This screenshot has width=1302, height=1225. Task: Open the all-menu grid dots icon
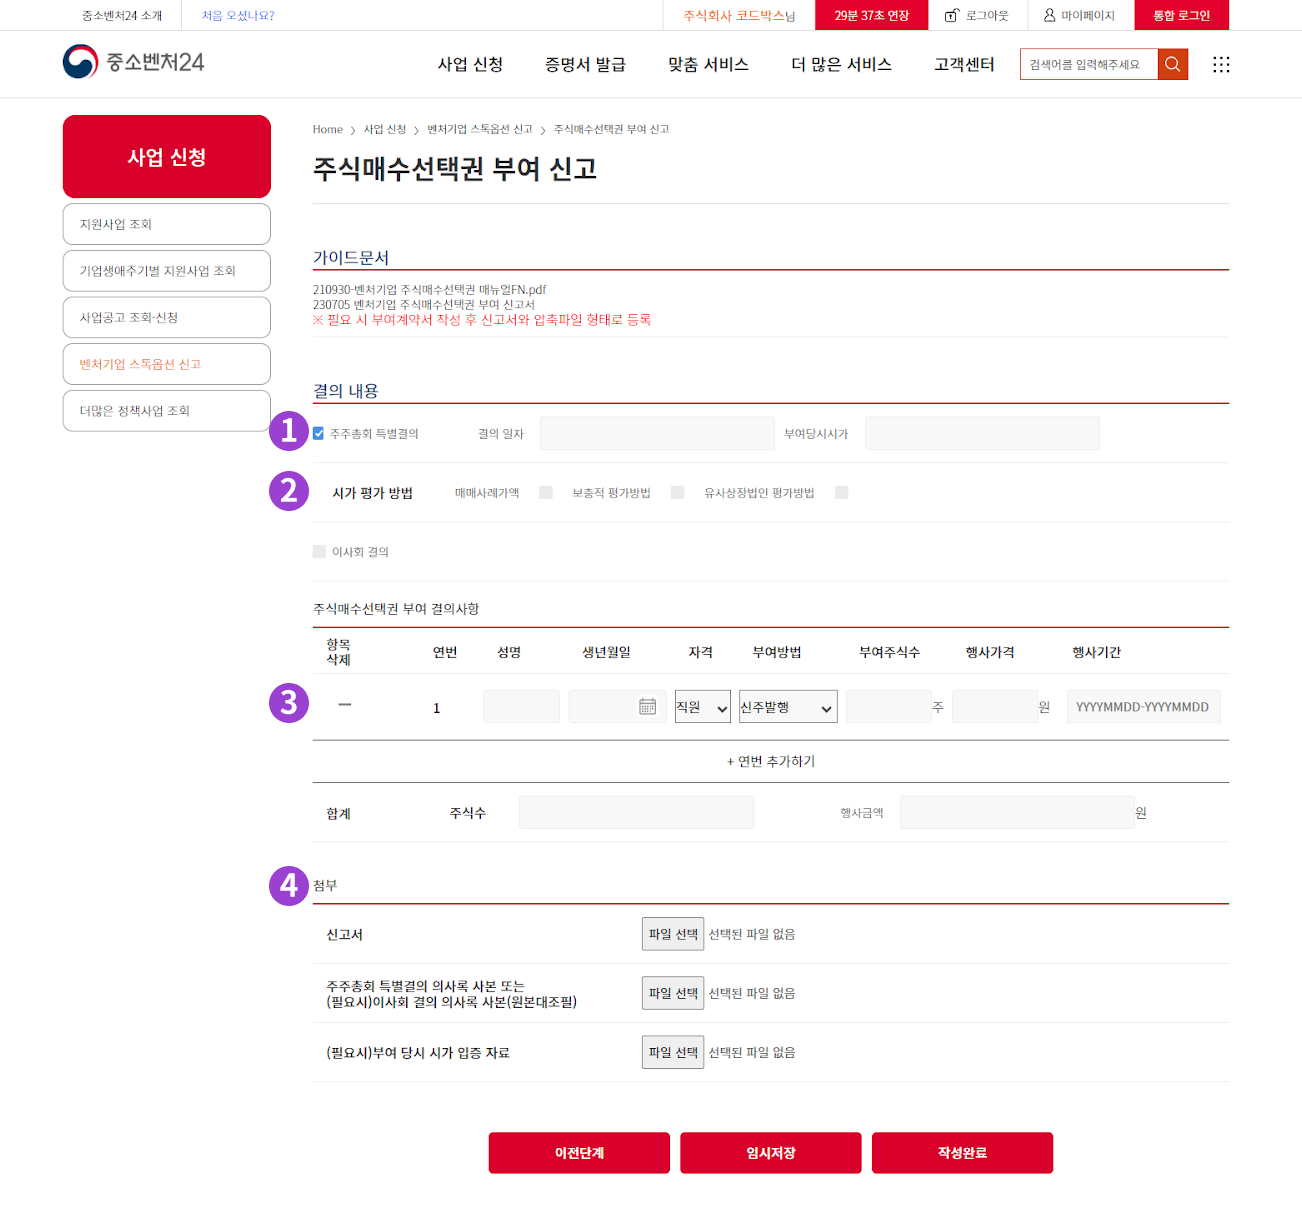click(x=1221, y=64)
